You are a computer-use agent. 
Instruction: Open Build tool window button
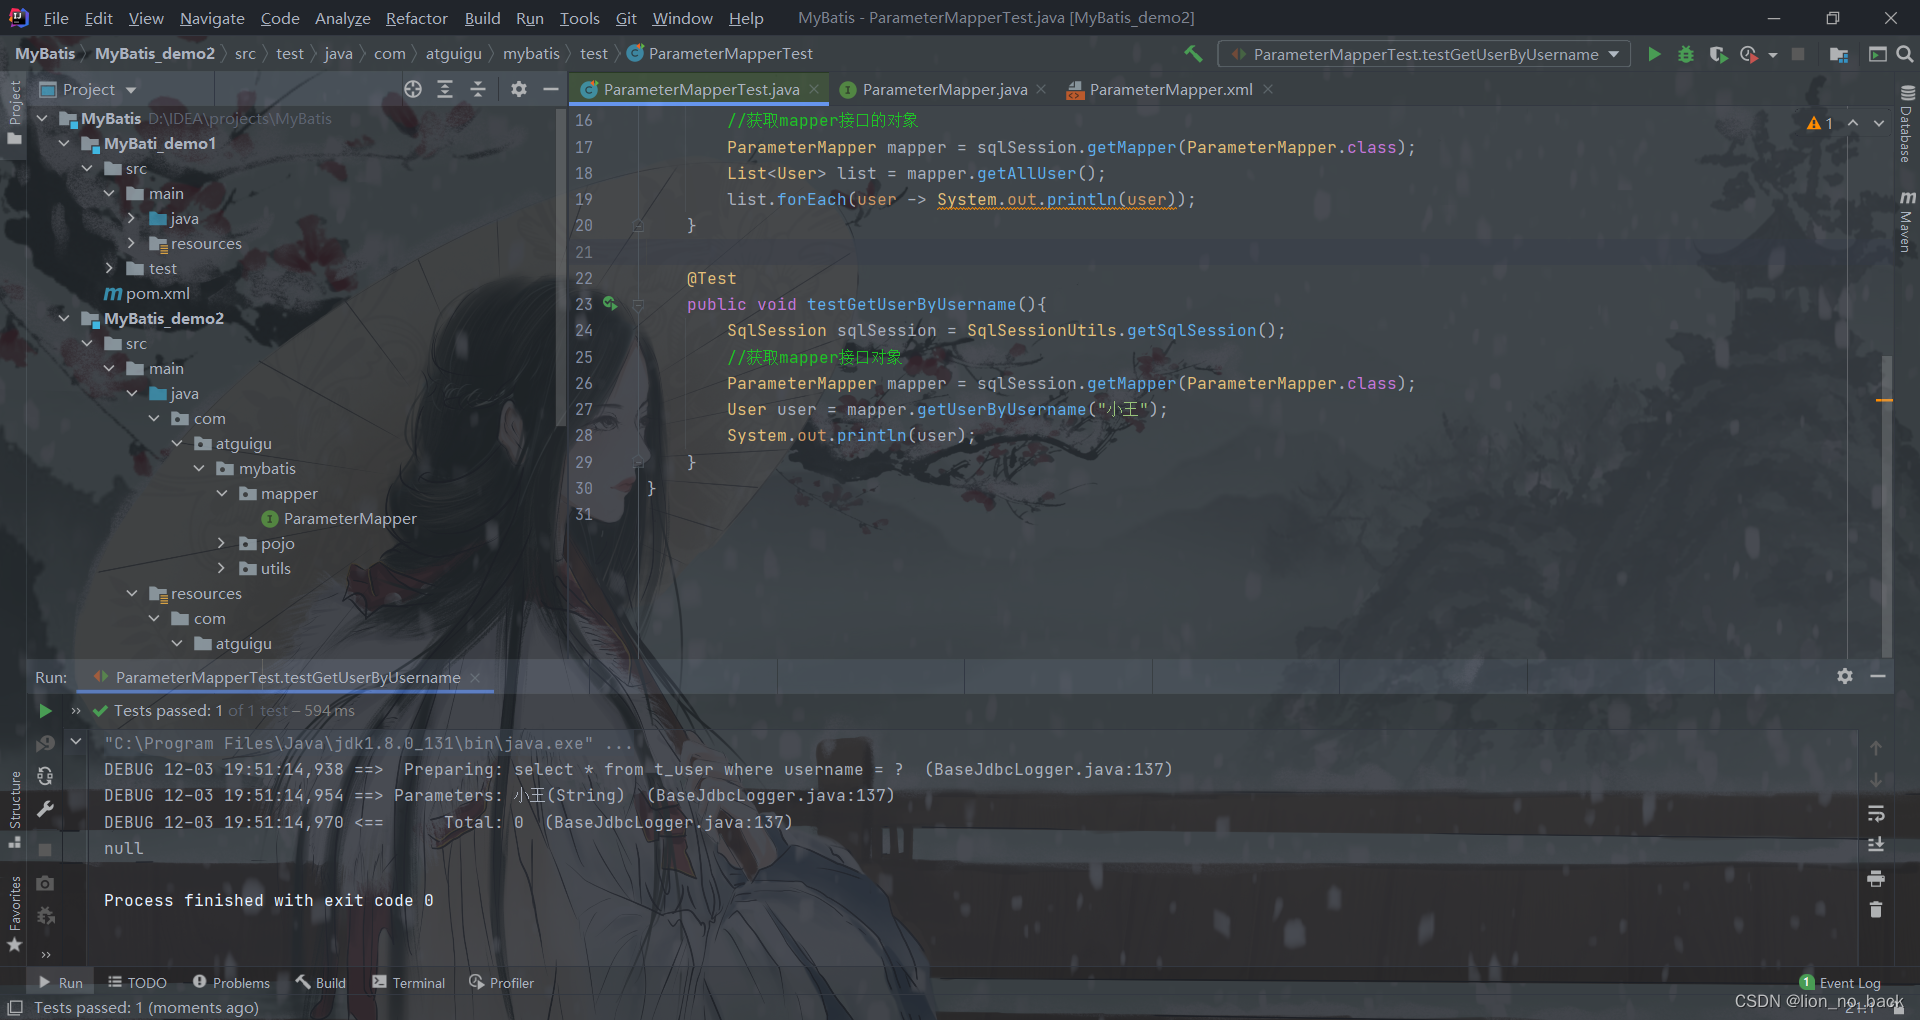coord(321,983)
